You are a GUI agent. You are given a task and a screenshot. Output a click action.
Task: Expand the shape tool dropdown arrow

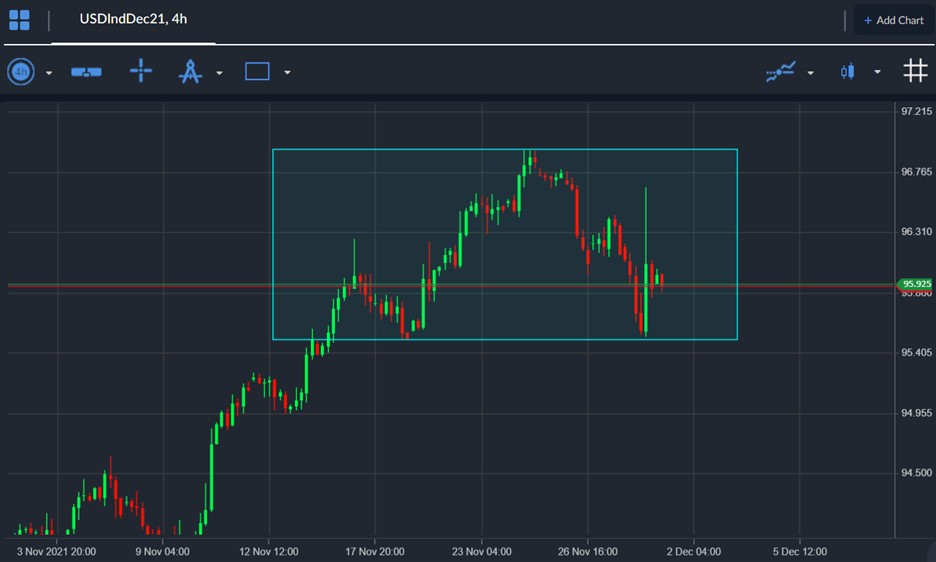pos(287,73)
